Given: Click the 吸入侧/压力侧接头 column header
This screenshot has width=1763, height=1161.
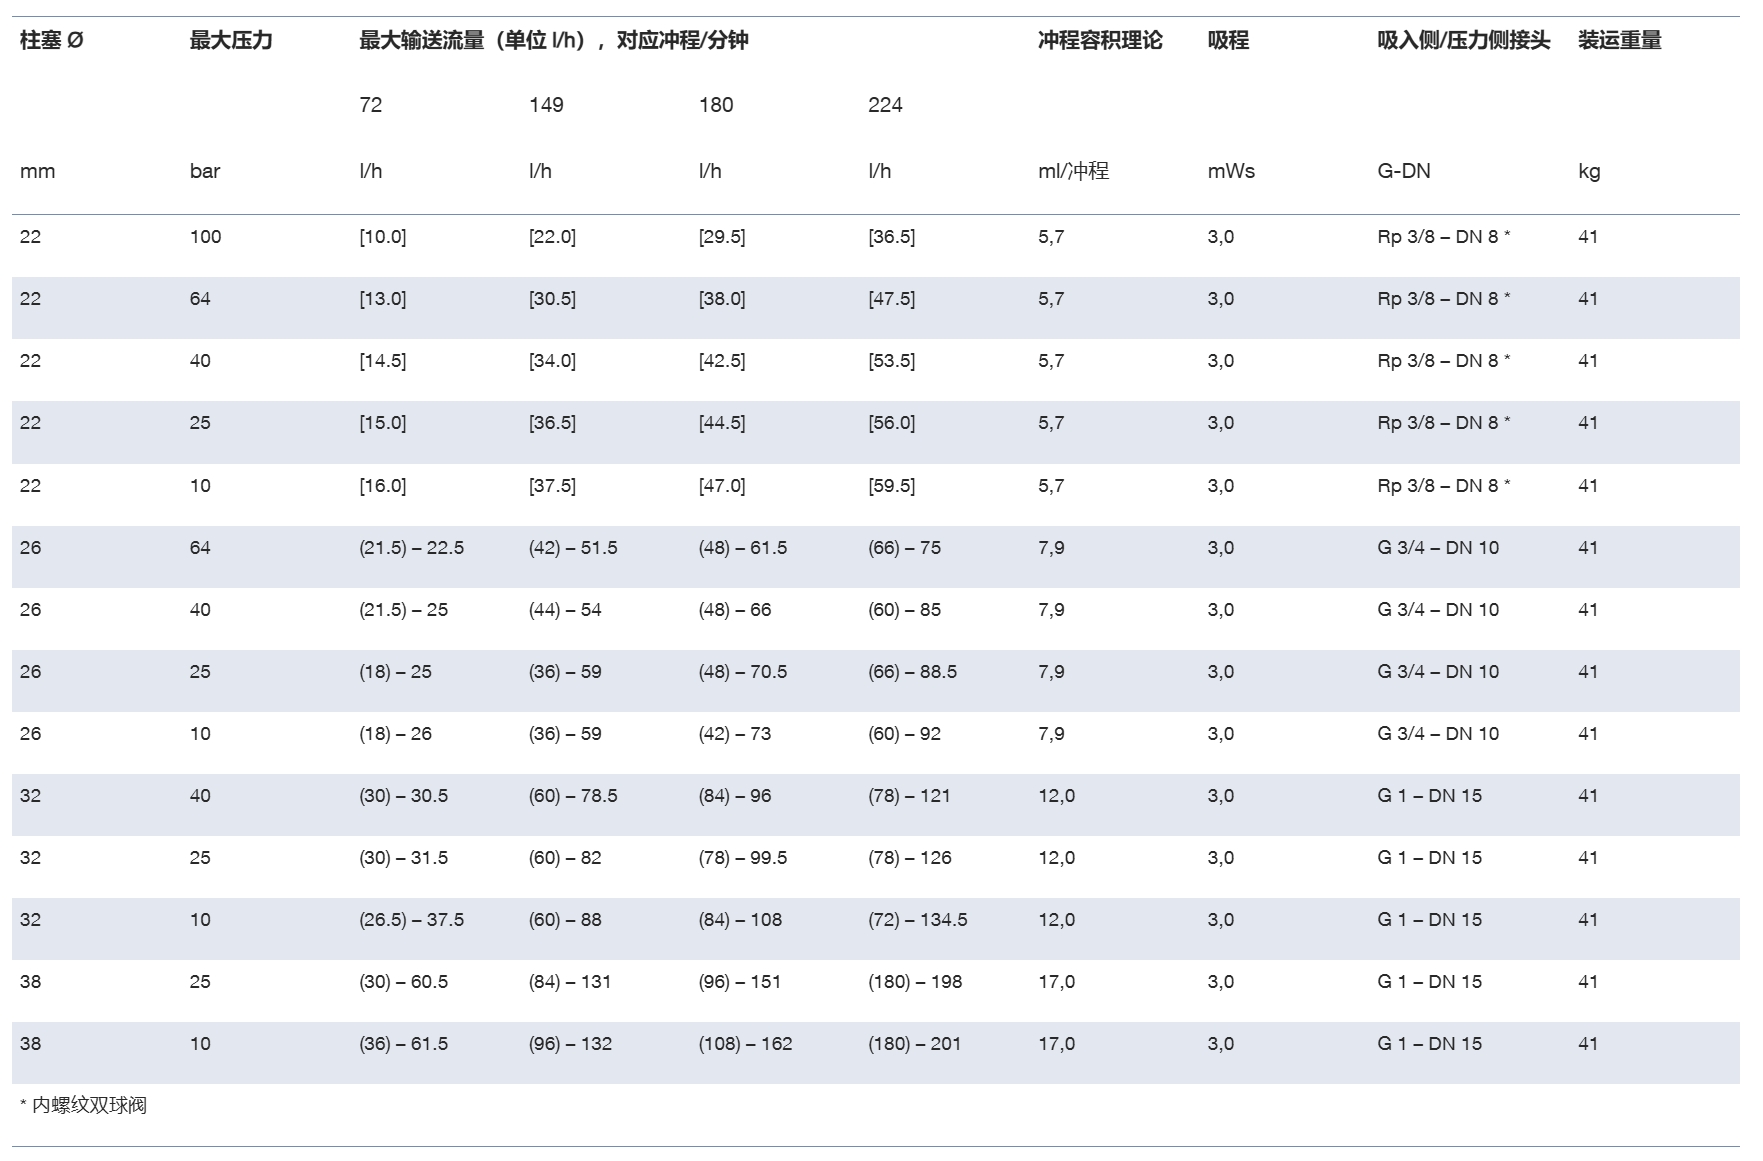Looking at the screenshot, I should 1463,41.
